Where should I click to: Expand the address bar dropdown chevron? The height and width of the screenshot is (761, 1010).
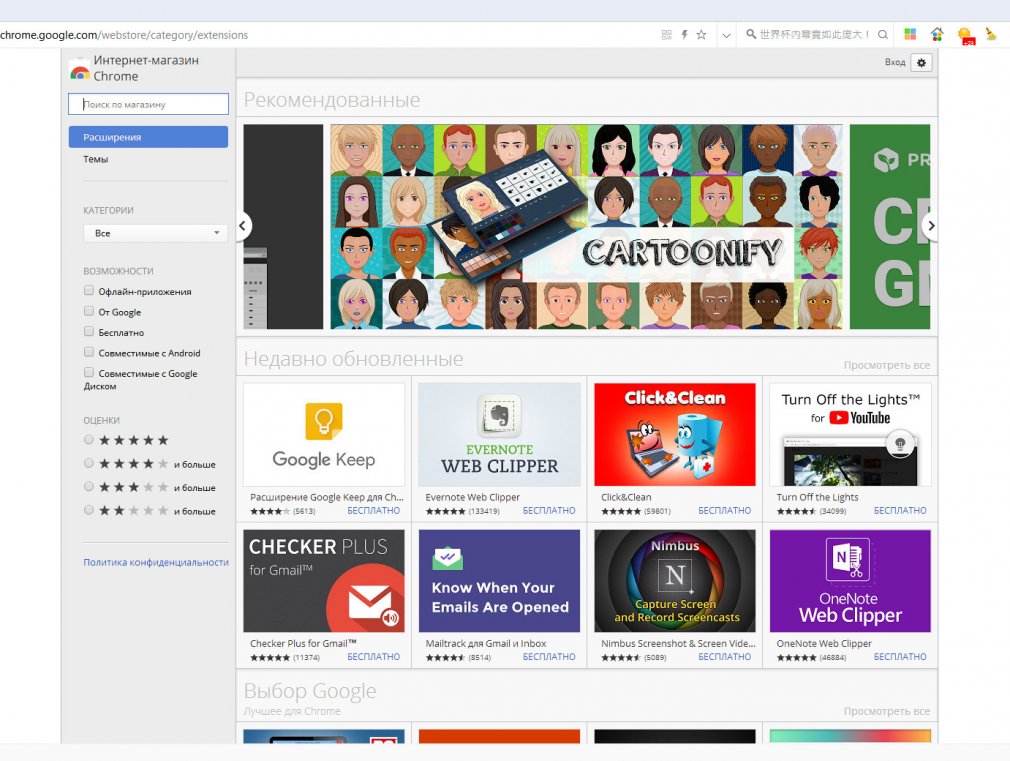tap(726, 35)
